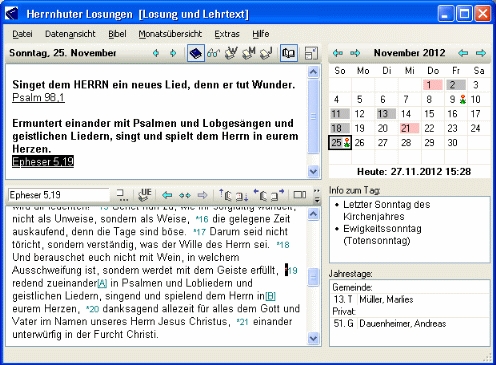Click verse number 16 marker
Image resolution: width=496 pixels, height=365 pixels.
[x=202, y=219]
